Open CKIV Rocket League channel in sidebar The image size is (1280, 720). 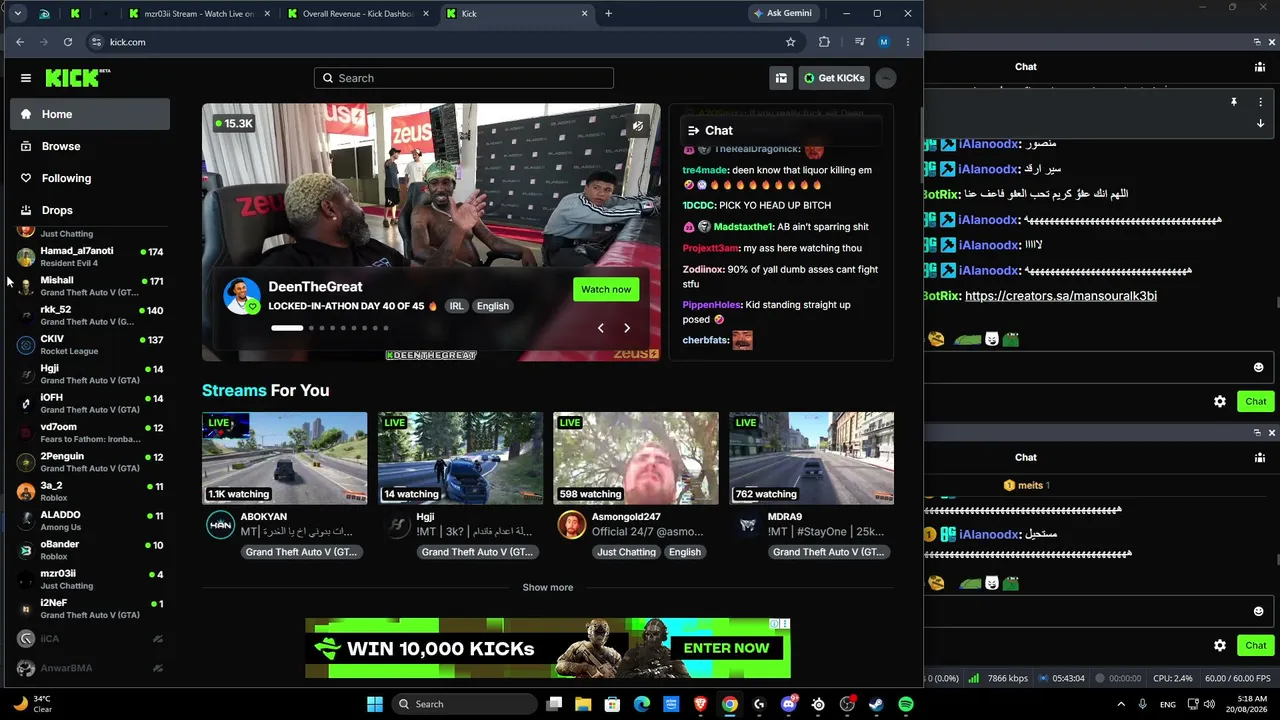click(90, 345)
